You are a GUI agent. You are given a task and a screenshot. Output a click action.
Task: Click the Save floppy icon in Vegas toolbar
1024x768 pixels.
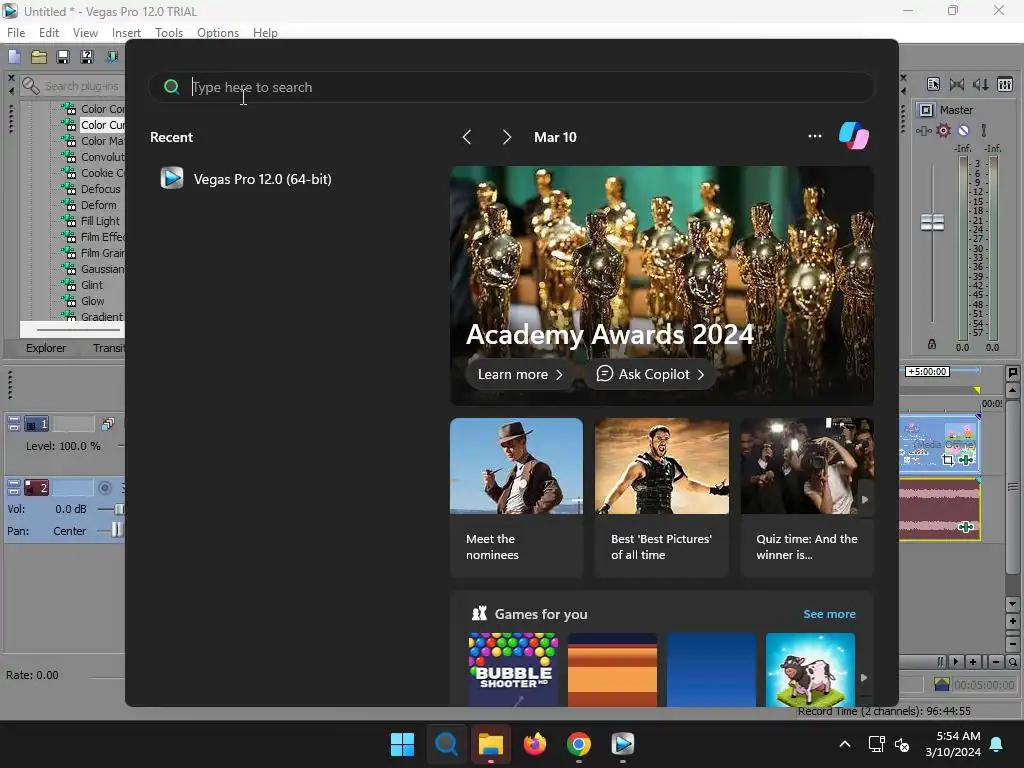(63, 57)
